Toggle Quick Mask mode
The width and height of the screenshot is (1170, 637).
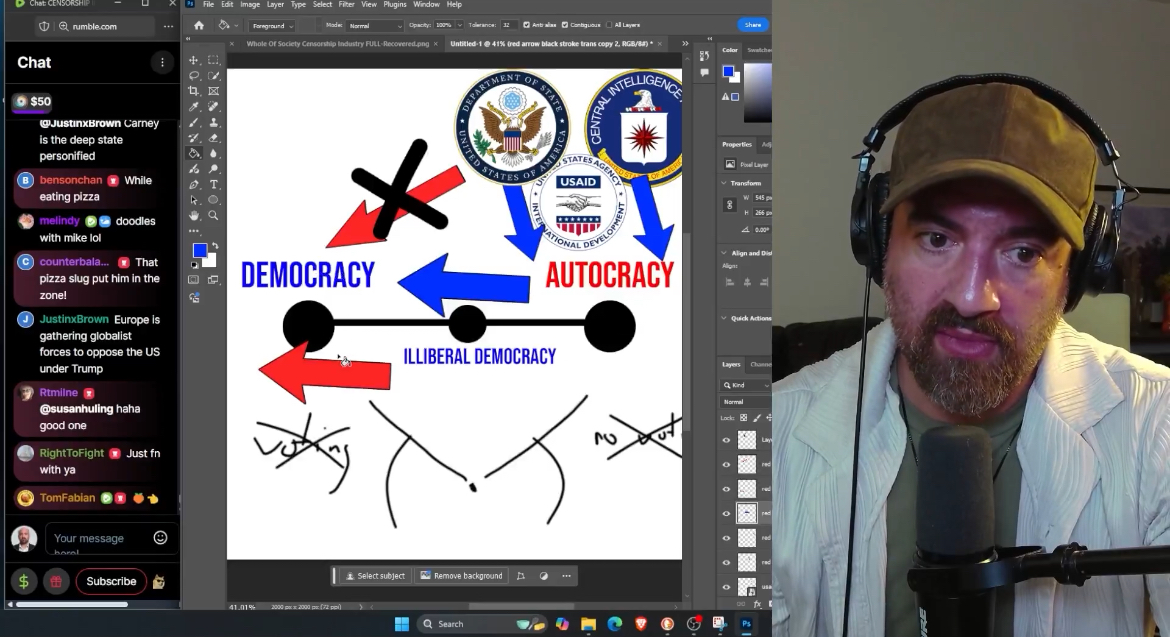coord(194,280)
